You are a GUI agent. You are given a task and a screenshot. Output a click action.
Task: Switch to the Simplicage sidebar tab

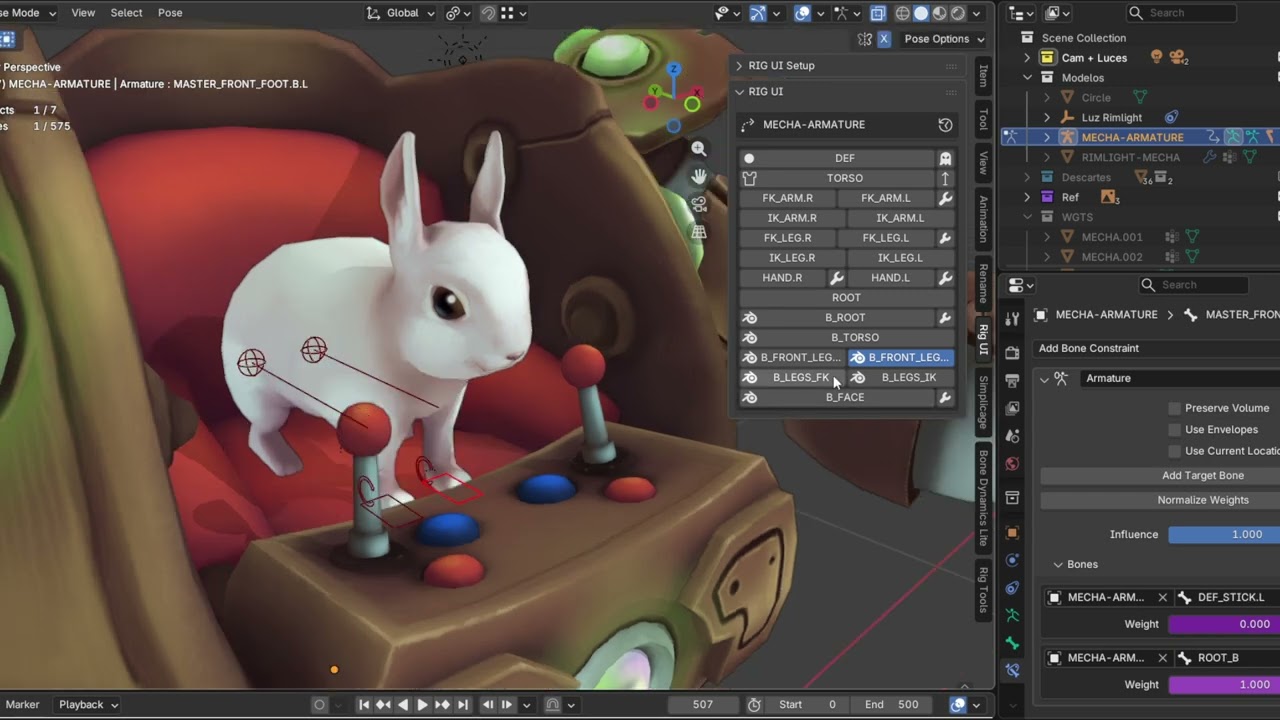pos(983,402)
